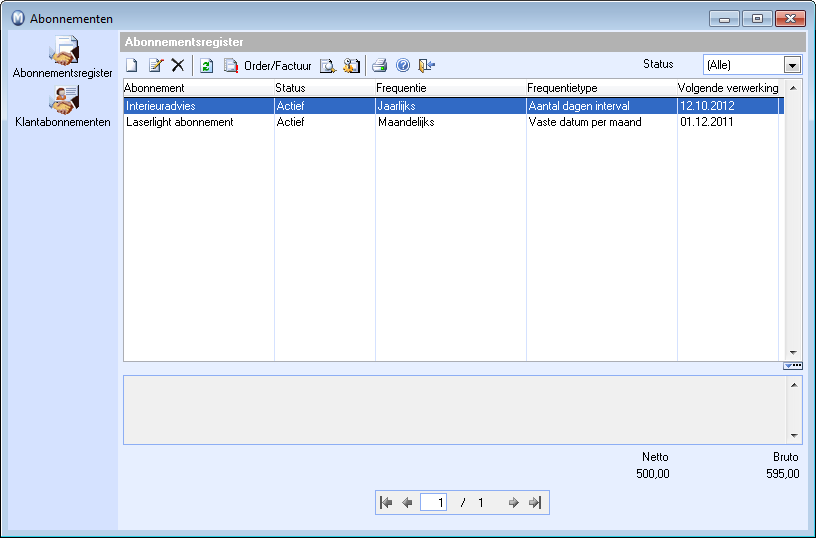
Task: Click the edit subscription pencil icon
Action: pos(155,66)
